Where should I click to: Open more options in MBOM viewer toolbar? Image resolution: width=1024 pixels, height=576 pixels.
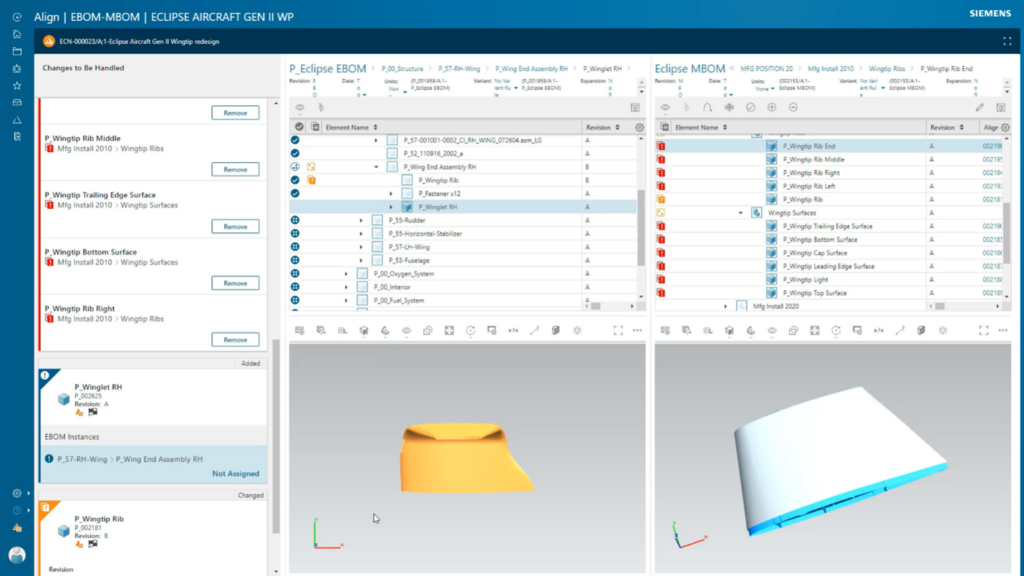[1003, 330]
